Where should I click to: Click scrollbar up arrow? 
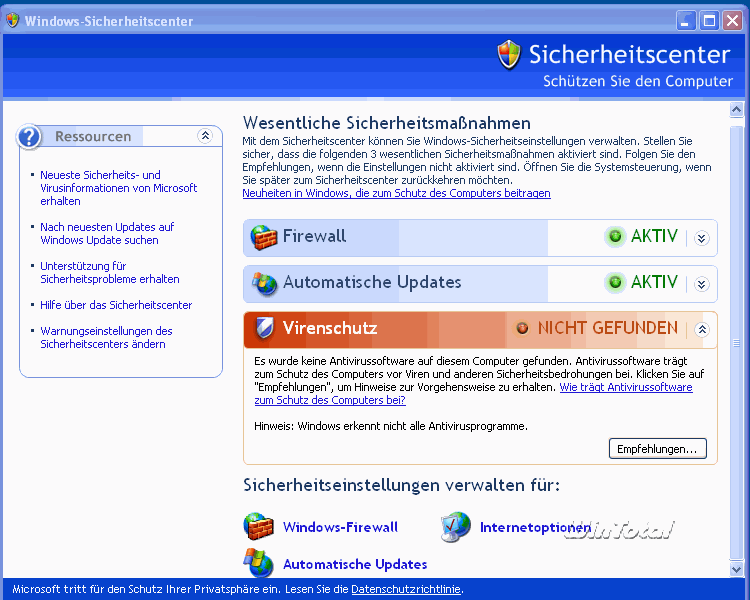tap(736, 110)
